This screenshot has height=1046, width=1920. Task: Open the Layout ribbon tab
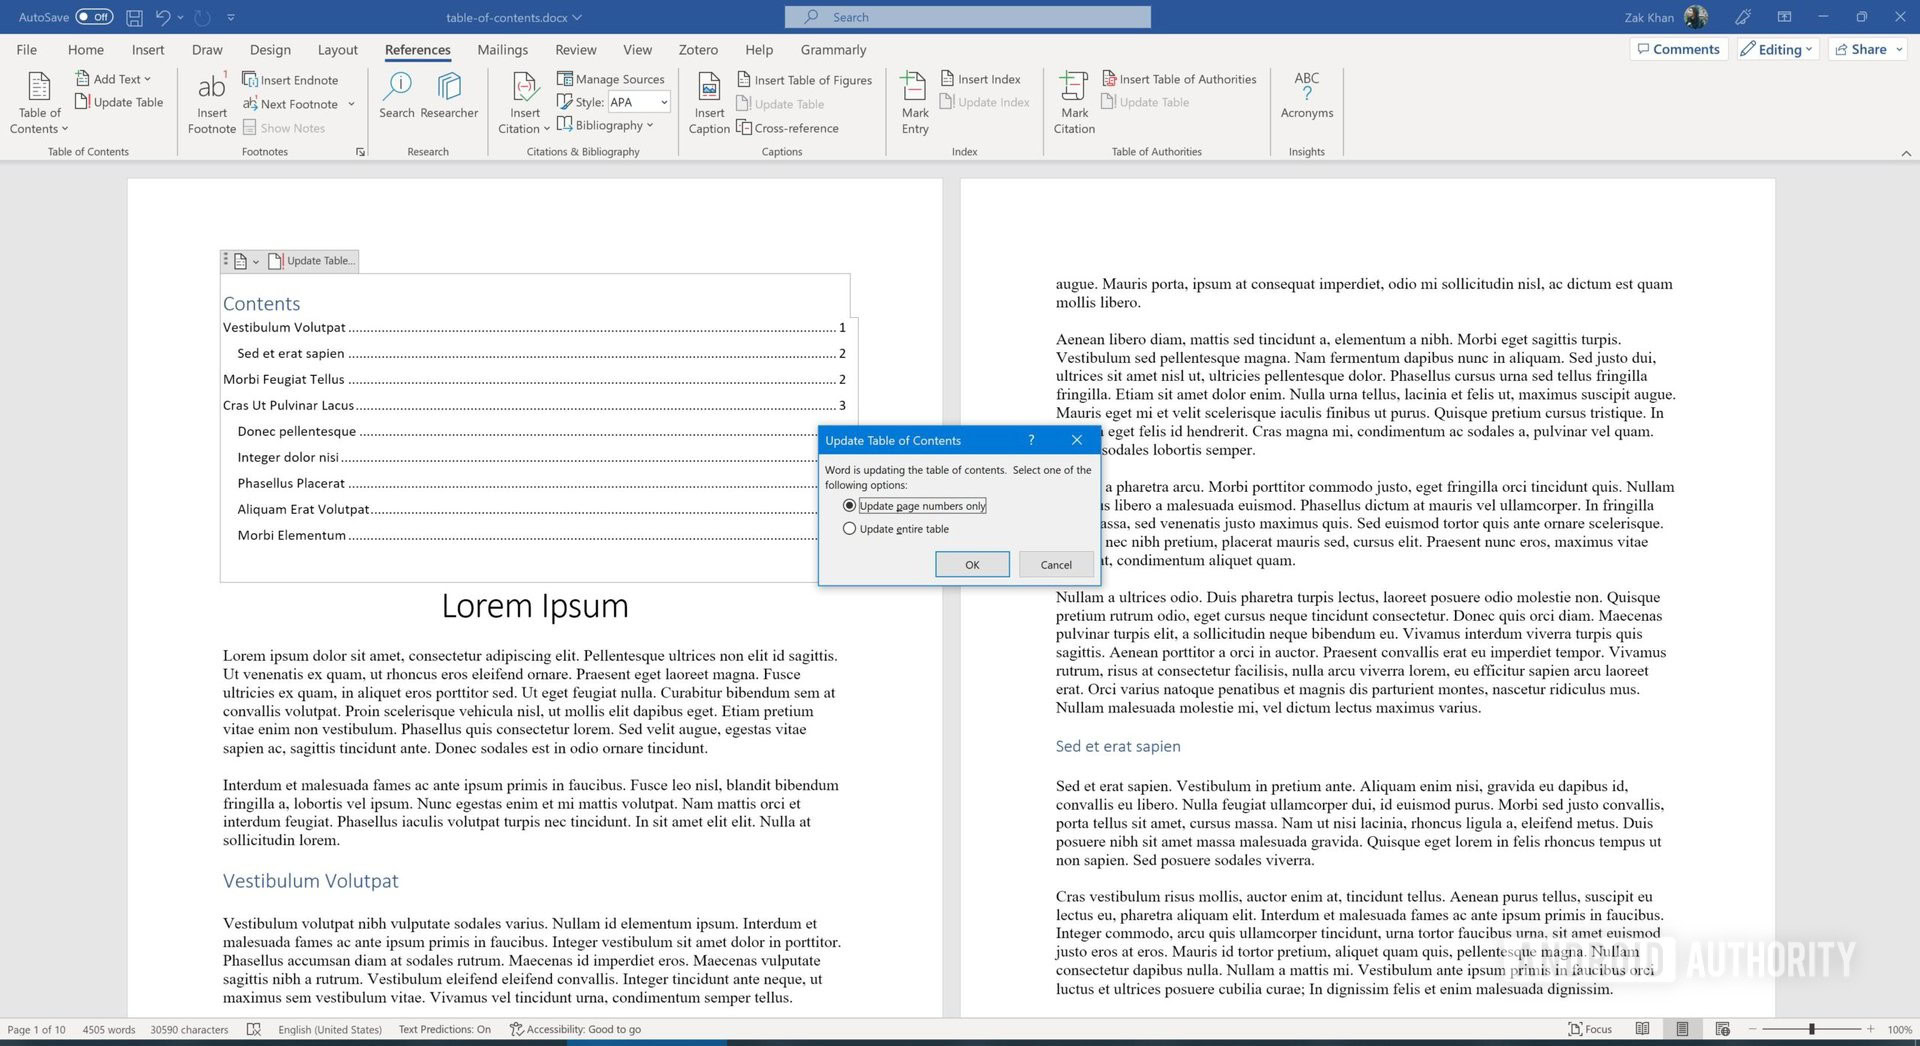click(x=337, y=50)
